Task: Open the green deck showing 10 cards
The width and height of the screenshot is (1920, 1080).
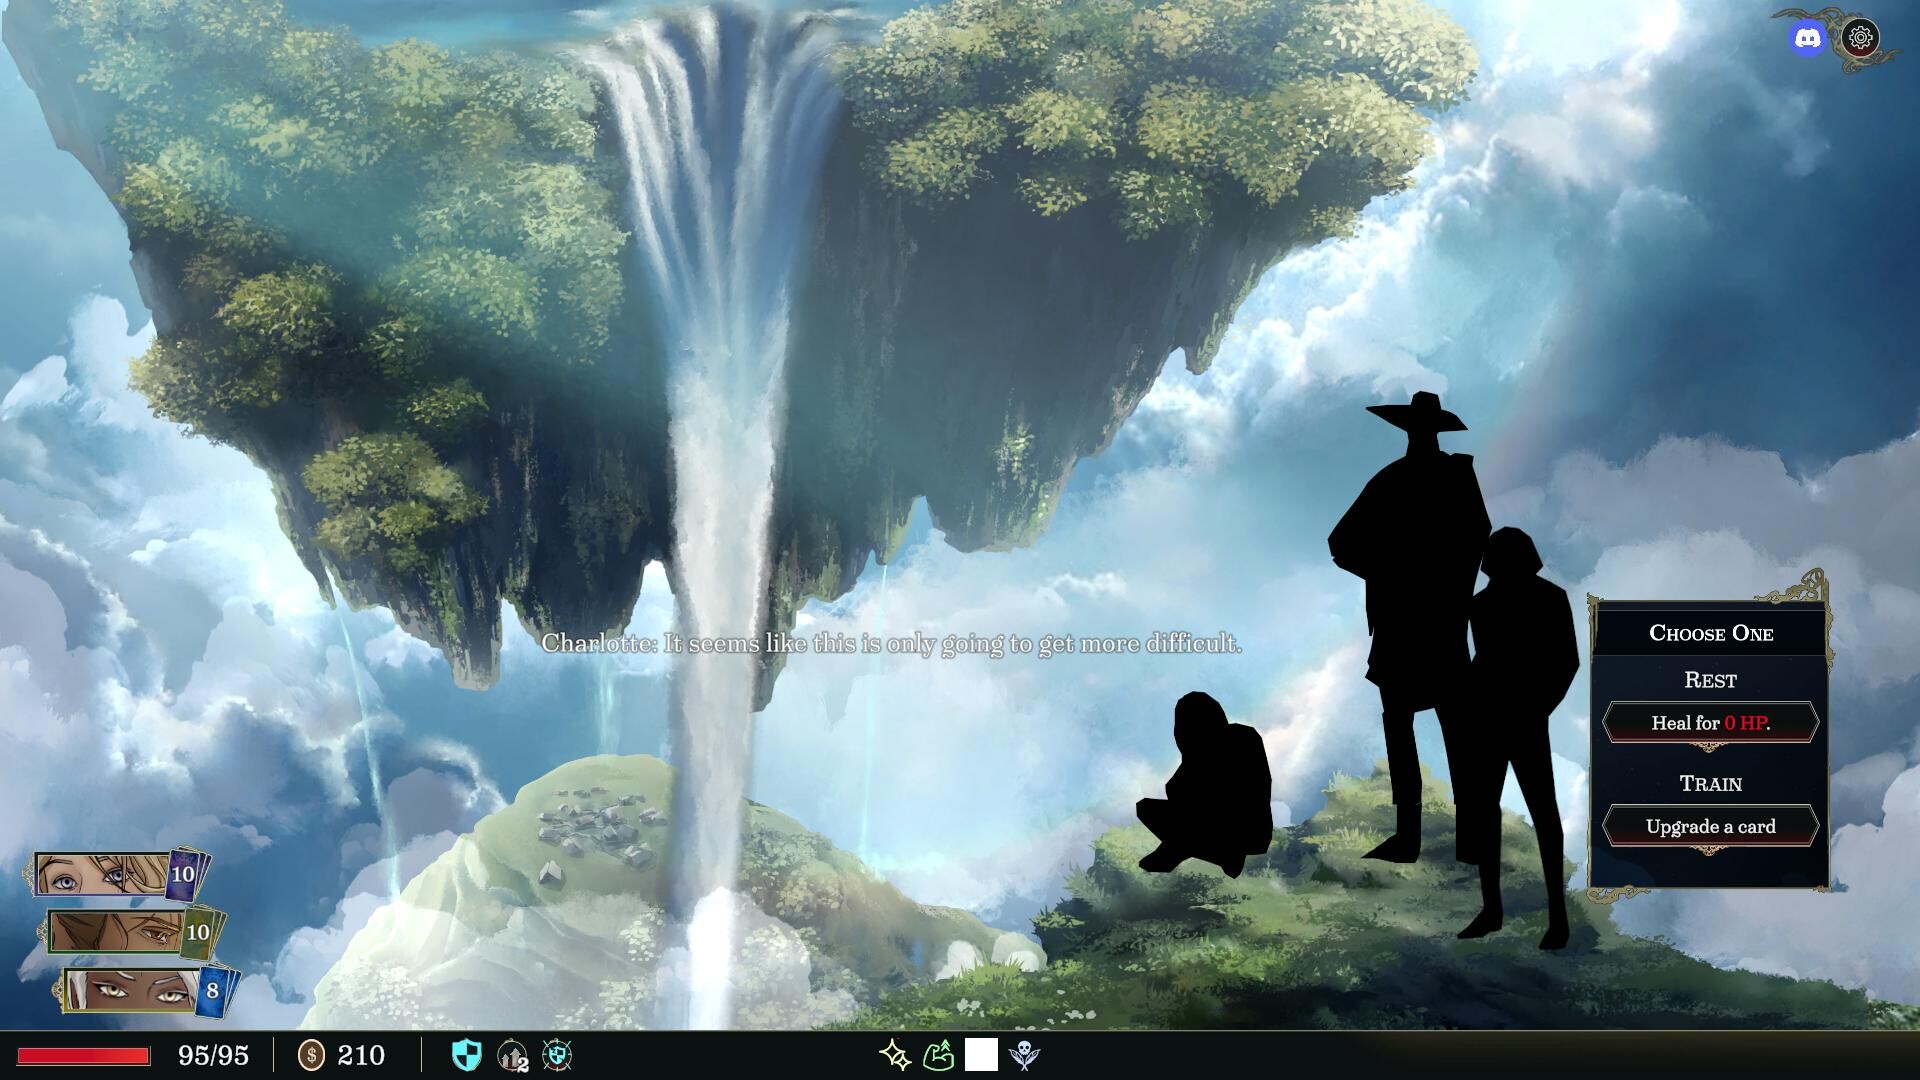Action: click(x=201, y=932)
